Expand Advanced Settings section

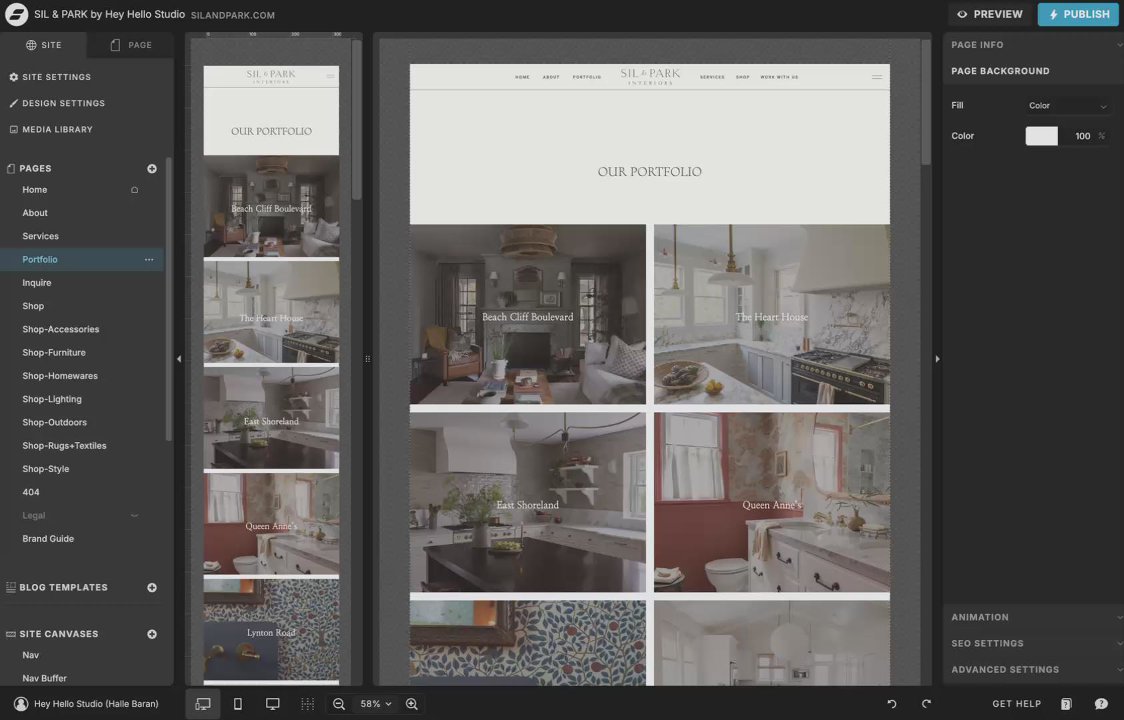[x=1032, y=670]
